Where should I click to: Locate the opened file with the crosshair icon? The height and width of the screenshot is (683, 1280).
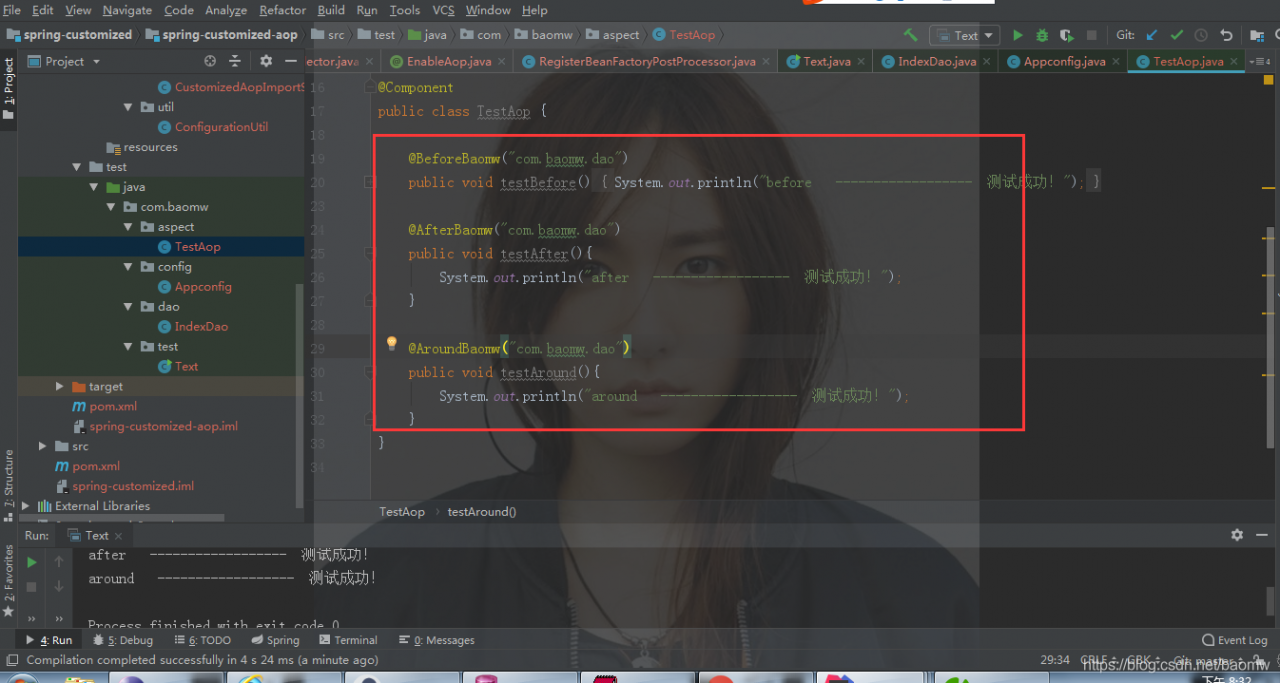coord(210,61)
